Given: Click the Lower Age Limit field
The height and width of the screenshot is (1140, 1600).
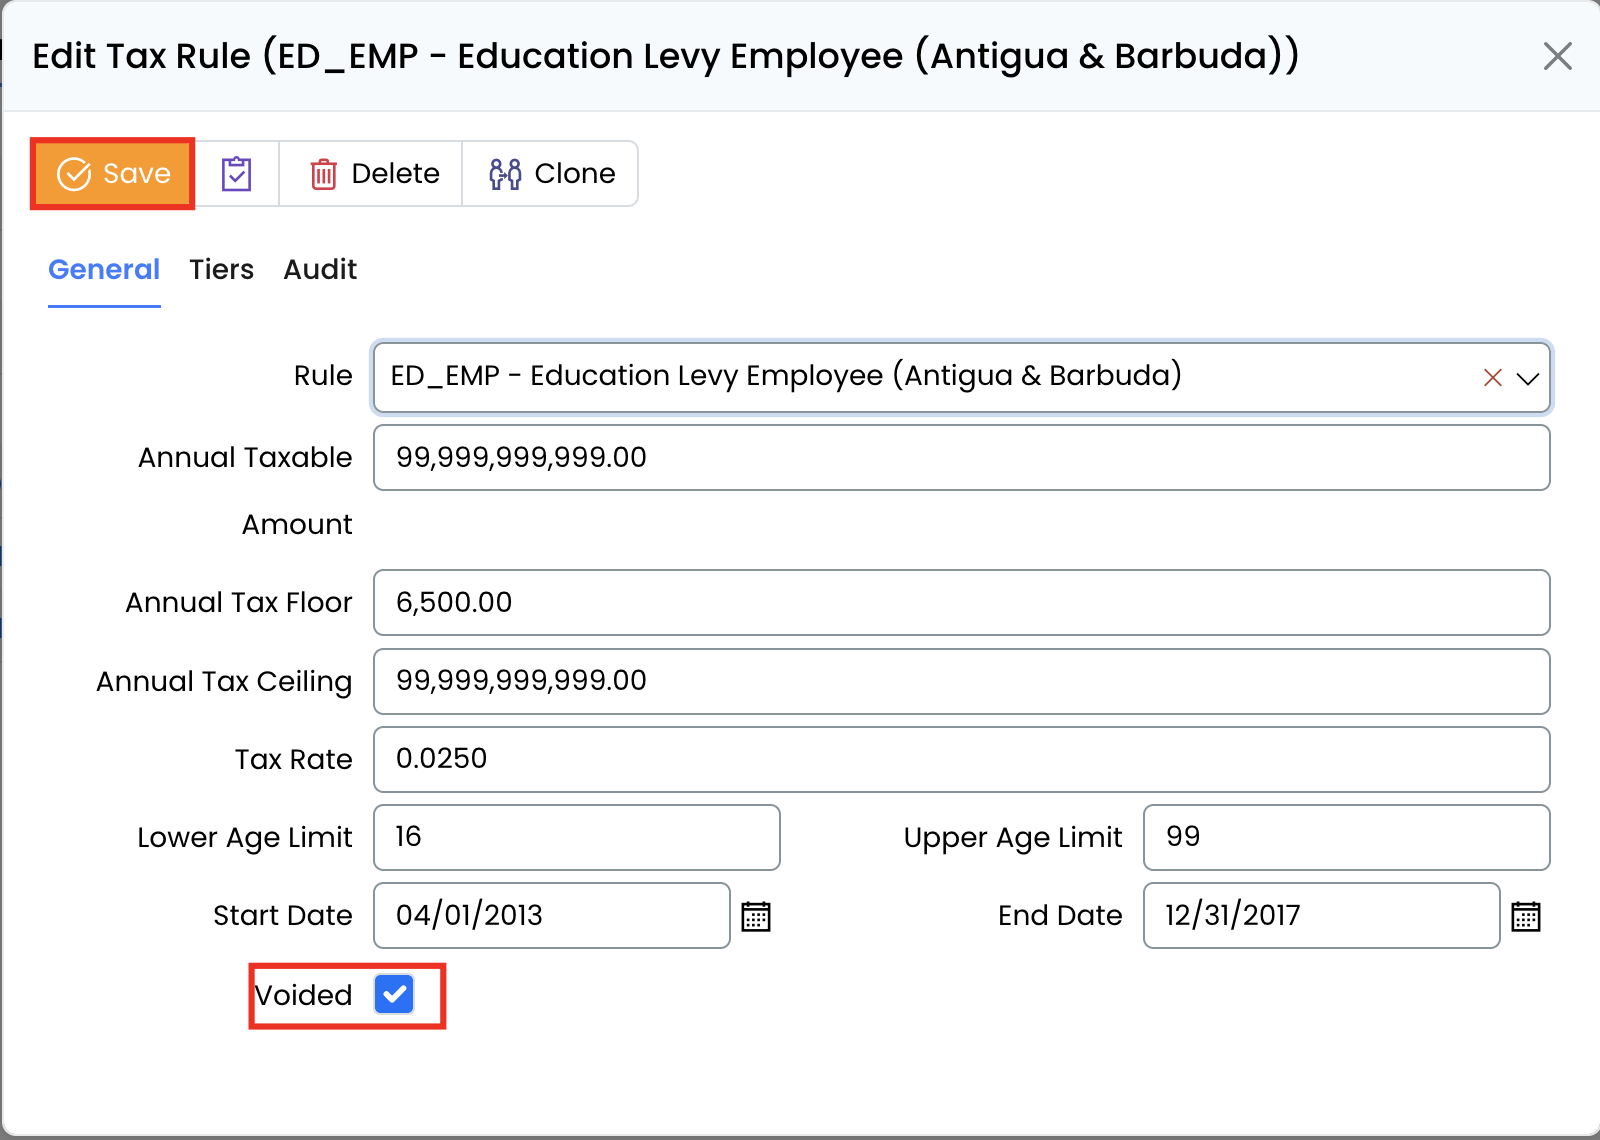Looking at the screenshot, I should tap(576, 837).
